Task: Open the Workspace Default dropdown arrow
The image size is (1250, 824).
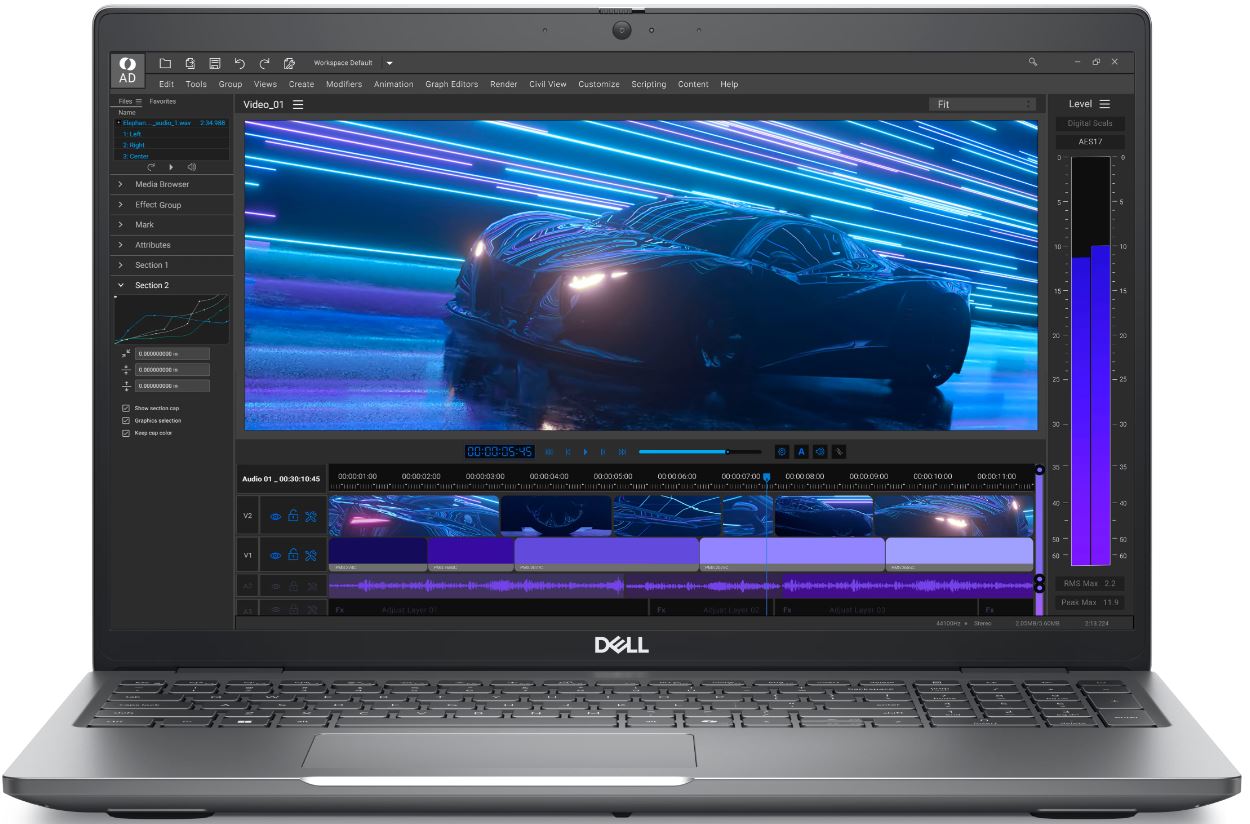Action: click(390, 63)
